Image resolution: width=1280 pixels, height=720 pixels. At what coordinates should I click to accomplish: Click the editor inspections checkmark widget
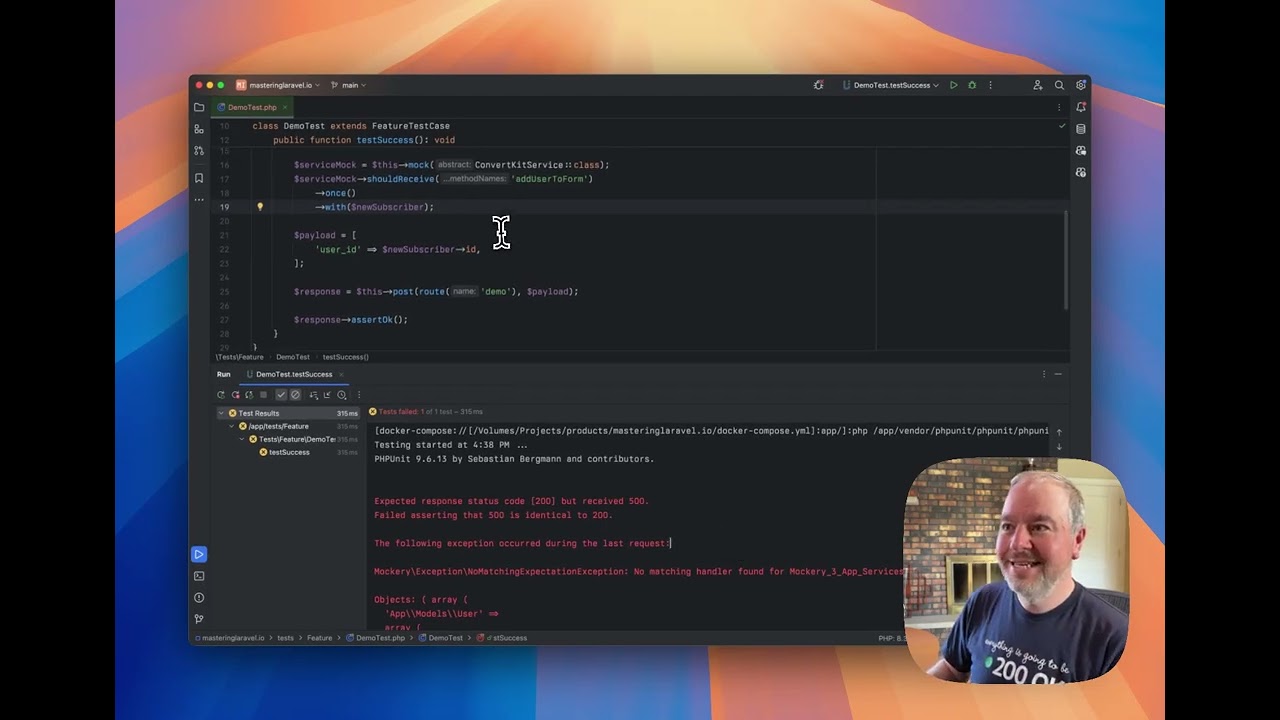[x=1062, y=126]
